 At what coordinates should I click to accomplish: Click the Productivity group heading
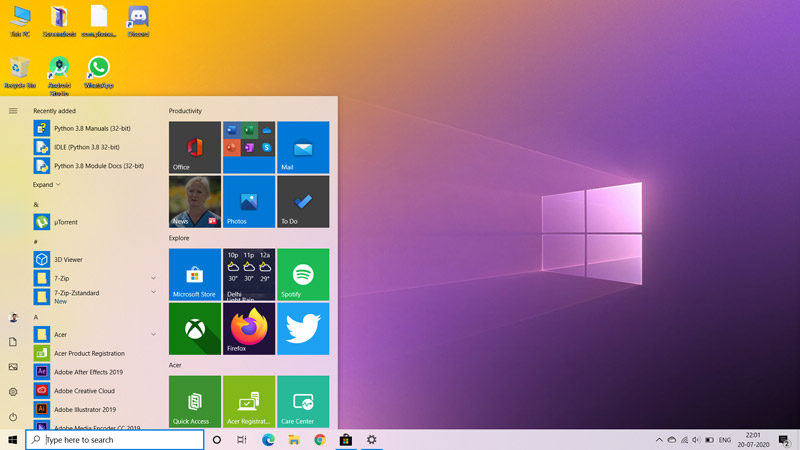[x=185, y=111]
